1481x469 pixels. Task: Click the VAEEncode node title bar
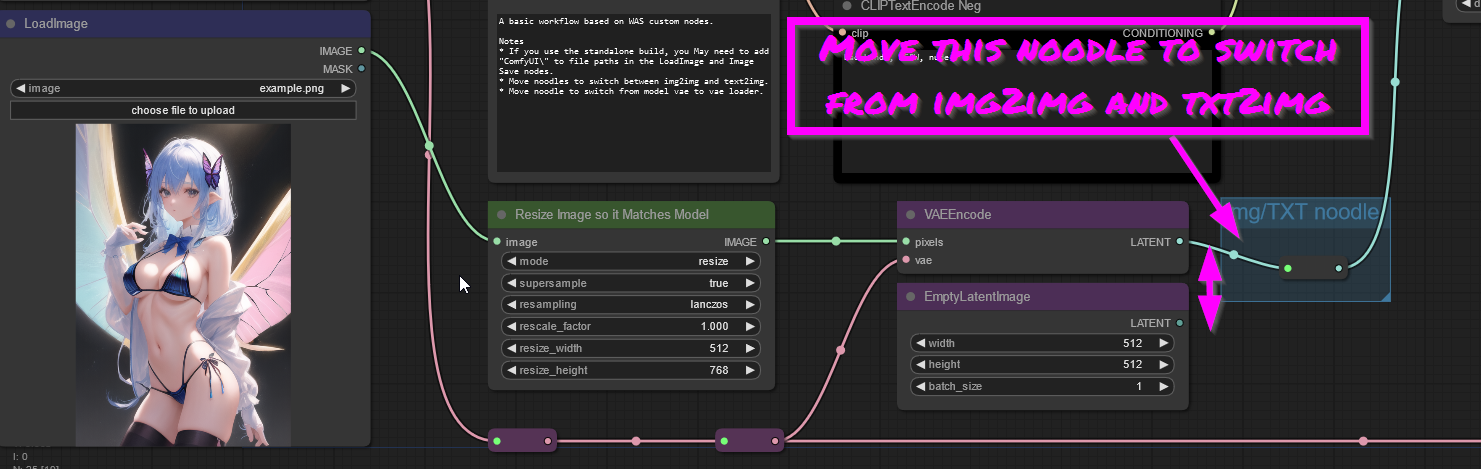pos(1043,214)
